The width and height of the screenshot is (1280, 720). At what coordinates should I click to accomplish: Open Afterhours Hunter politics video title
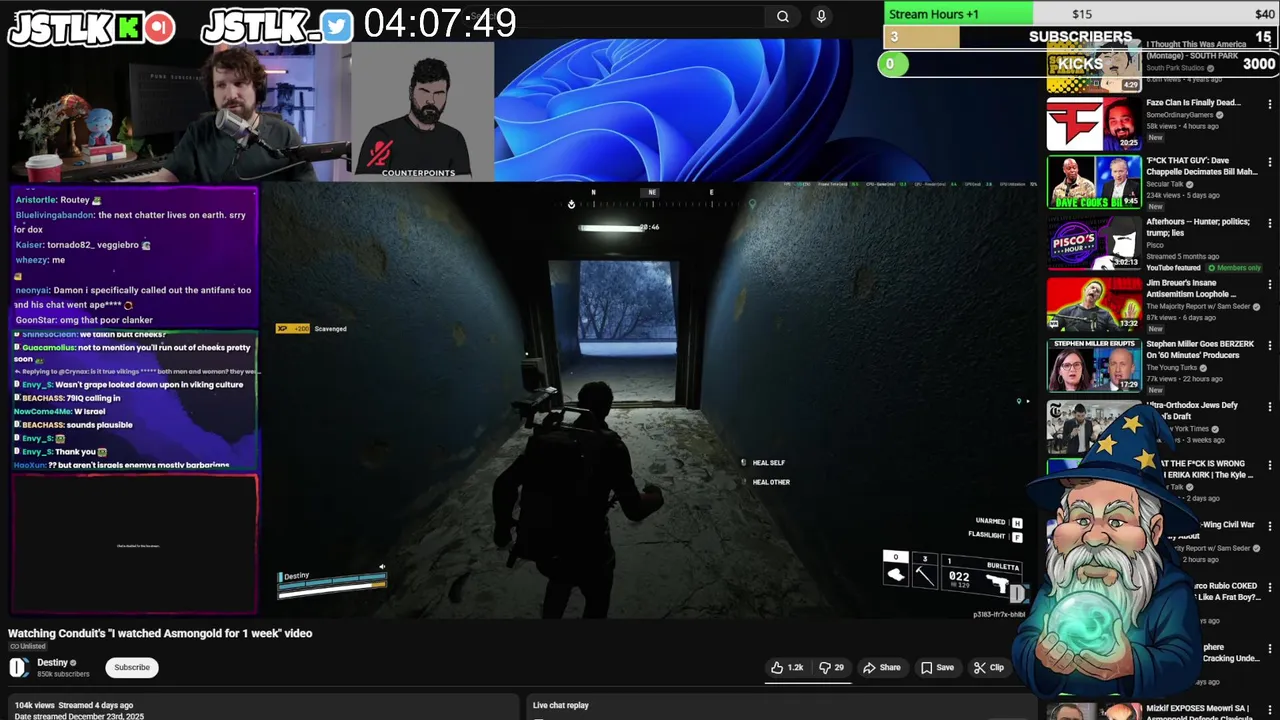tap(1198, 227)
